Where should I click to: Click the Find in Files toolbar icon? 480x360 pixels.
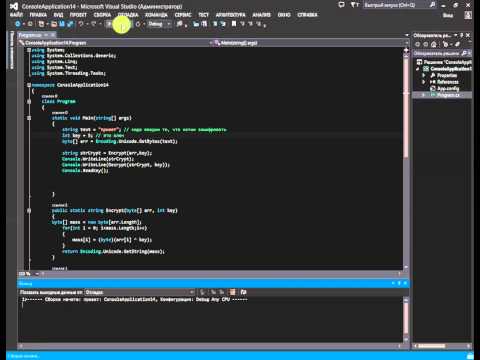tap(180, 24)
